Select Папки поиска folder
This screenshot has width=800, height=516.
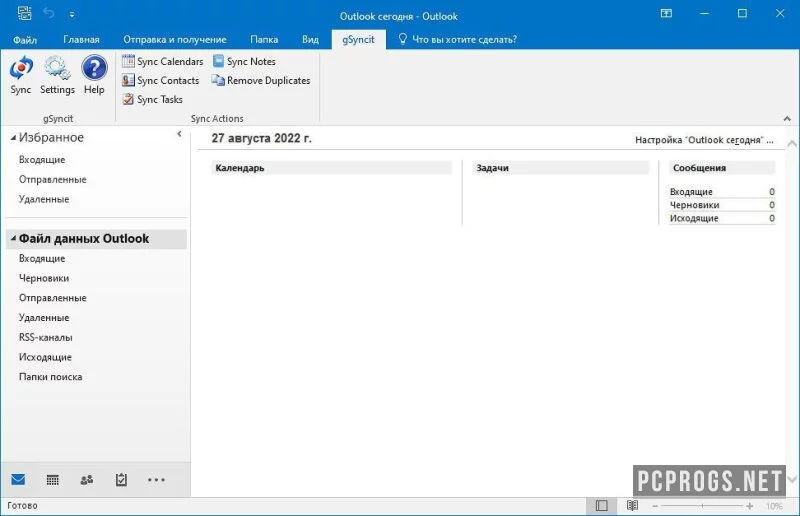[51, 377]
